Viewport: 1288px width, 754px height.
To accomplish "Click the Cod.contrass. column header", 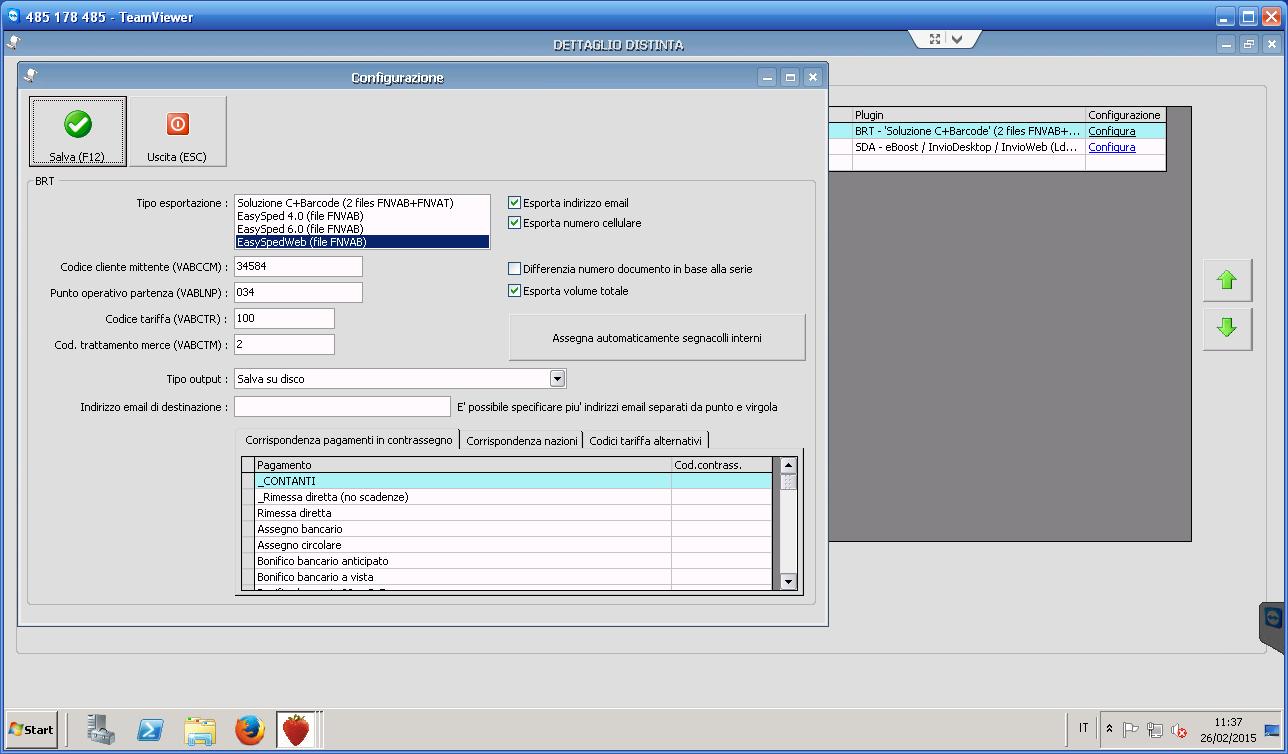I will click(722, 465).
